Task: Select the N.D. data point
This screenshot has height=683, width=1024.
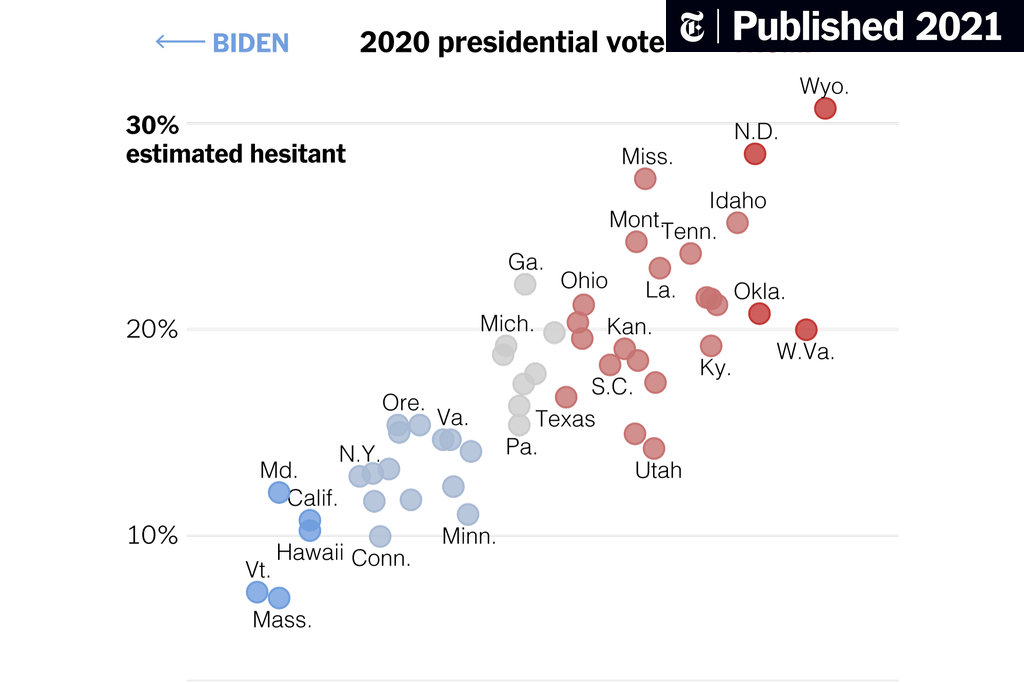Action: pyautogui.click(x=755, y=154)
